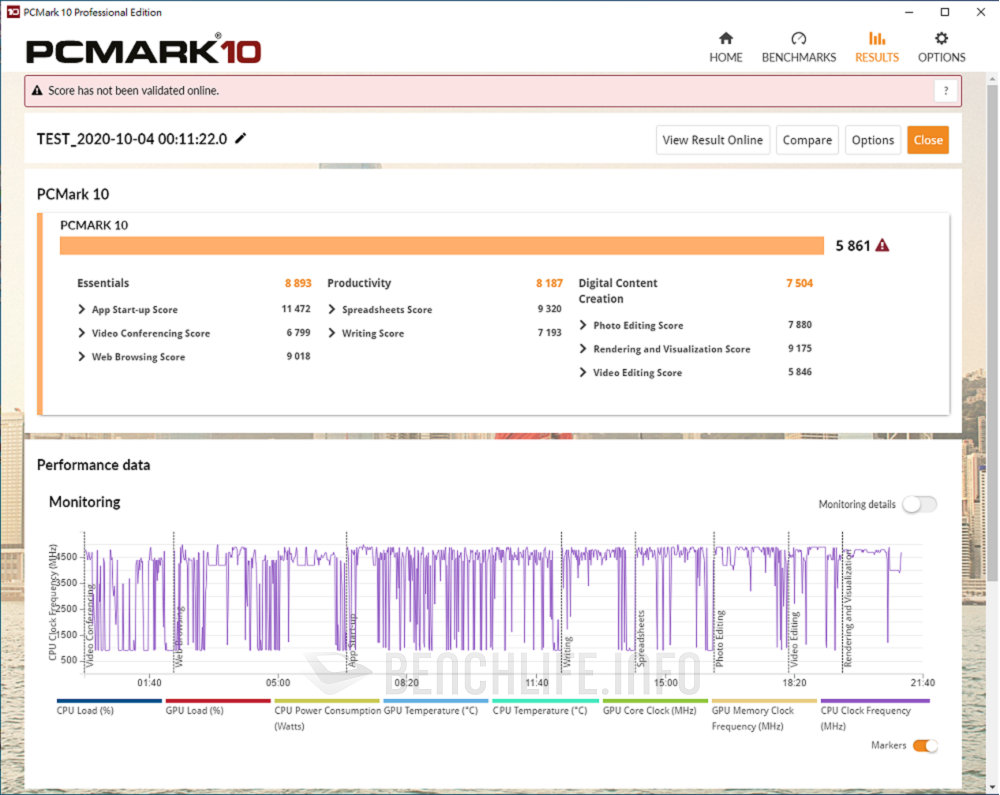Click the View Result Online button
The image size is (1000, 795).
tap(712, 139)
